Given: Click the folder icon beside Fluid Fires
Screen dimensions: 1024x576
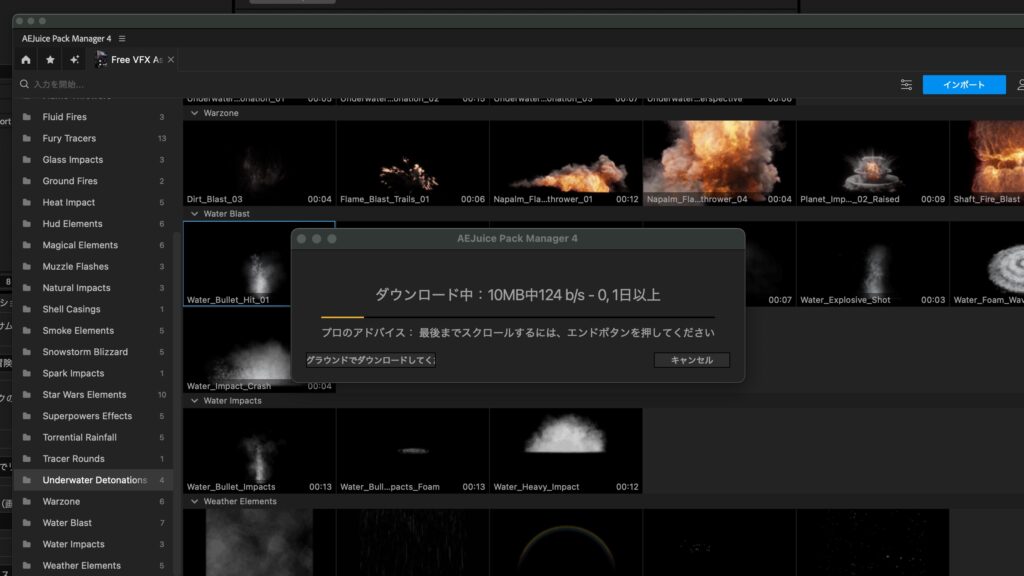Looking at the screenshot, I should coord(27,117).
